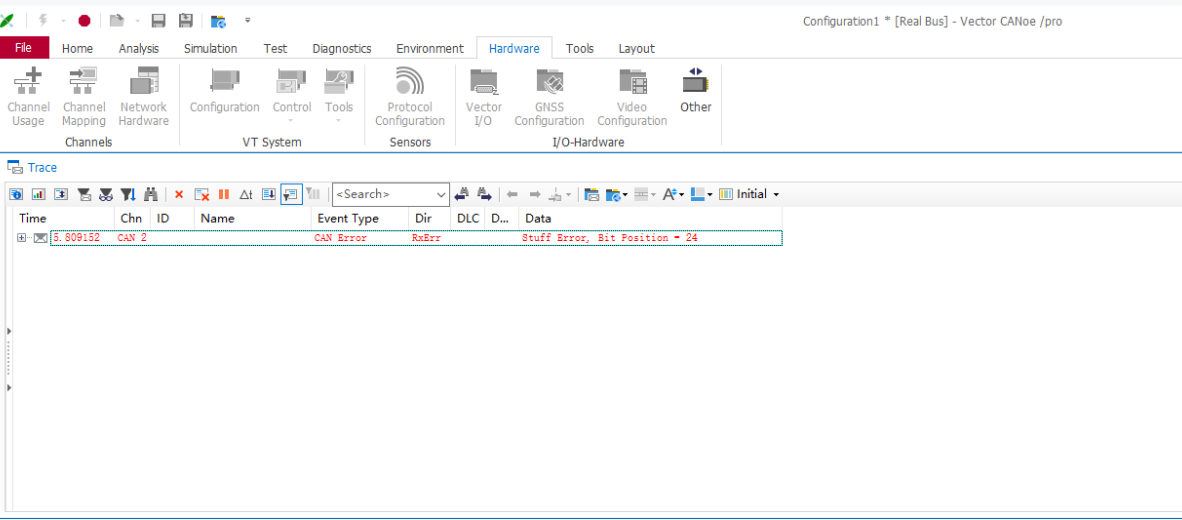1182x520 pixels.
Task: Click the third Trace toolbar icon with arrows
Action: point(61,194)
